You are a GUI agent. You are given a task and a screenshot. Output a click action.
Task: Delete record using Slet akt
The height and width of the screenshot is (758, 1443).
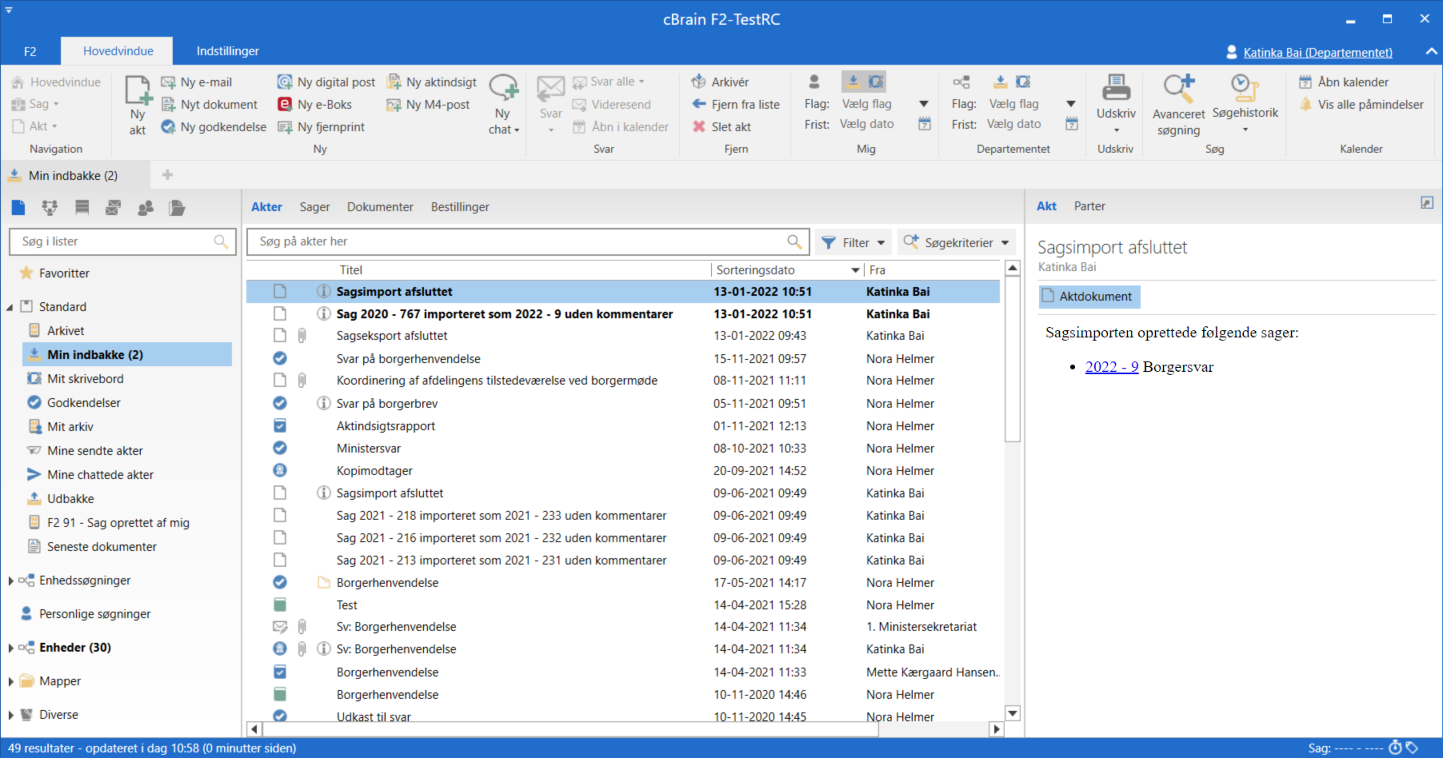click(721, 127)
